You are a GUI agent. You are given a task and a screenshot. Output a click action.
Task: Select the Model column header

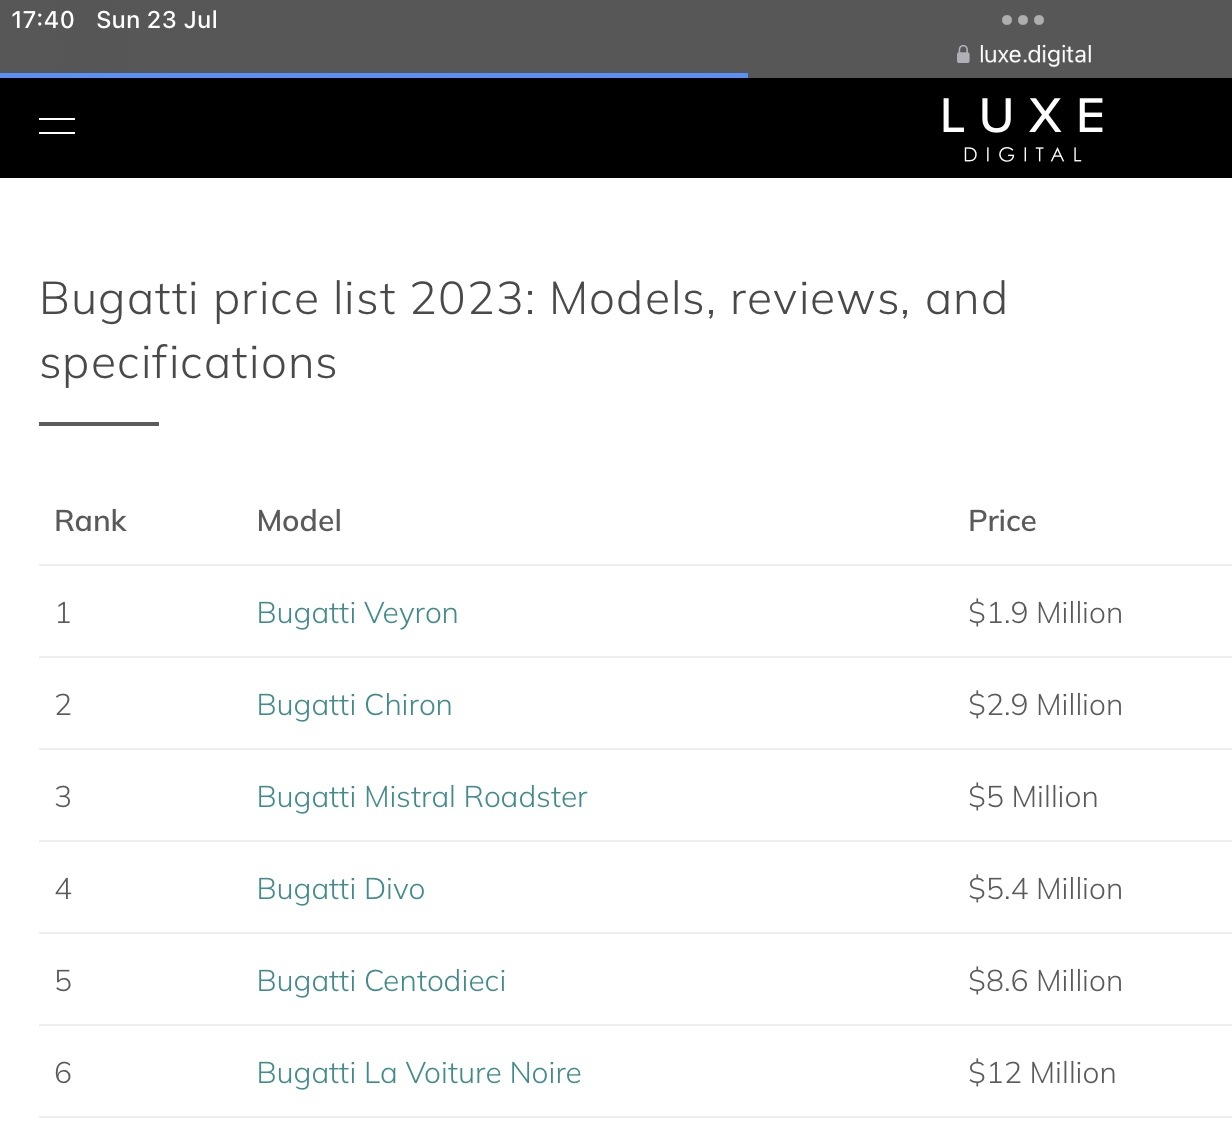pyautogui.click(x=299, y=521)
